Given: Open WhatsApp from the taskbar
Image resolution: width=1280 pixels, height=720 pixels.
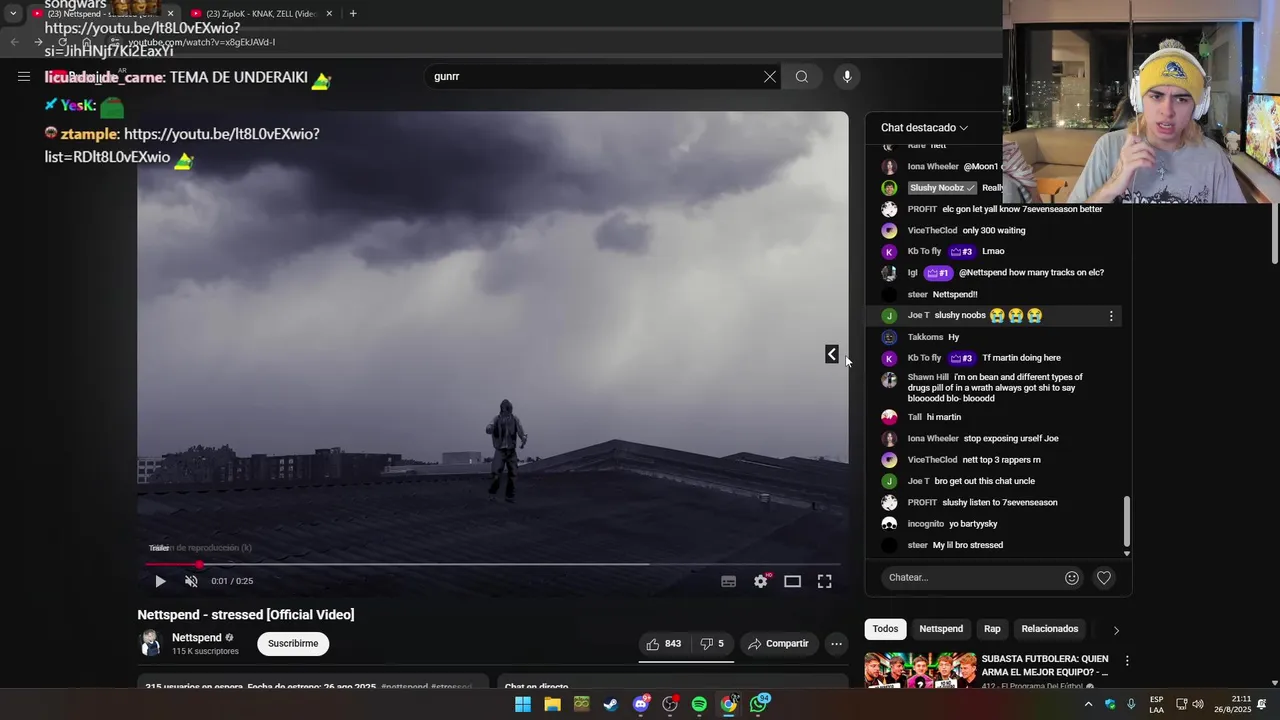Looking at the screenshot, I should point(759,704).
